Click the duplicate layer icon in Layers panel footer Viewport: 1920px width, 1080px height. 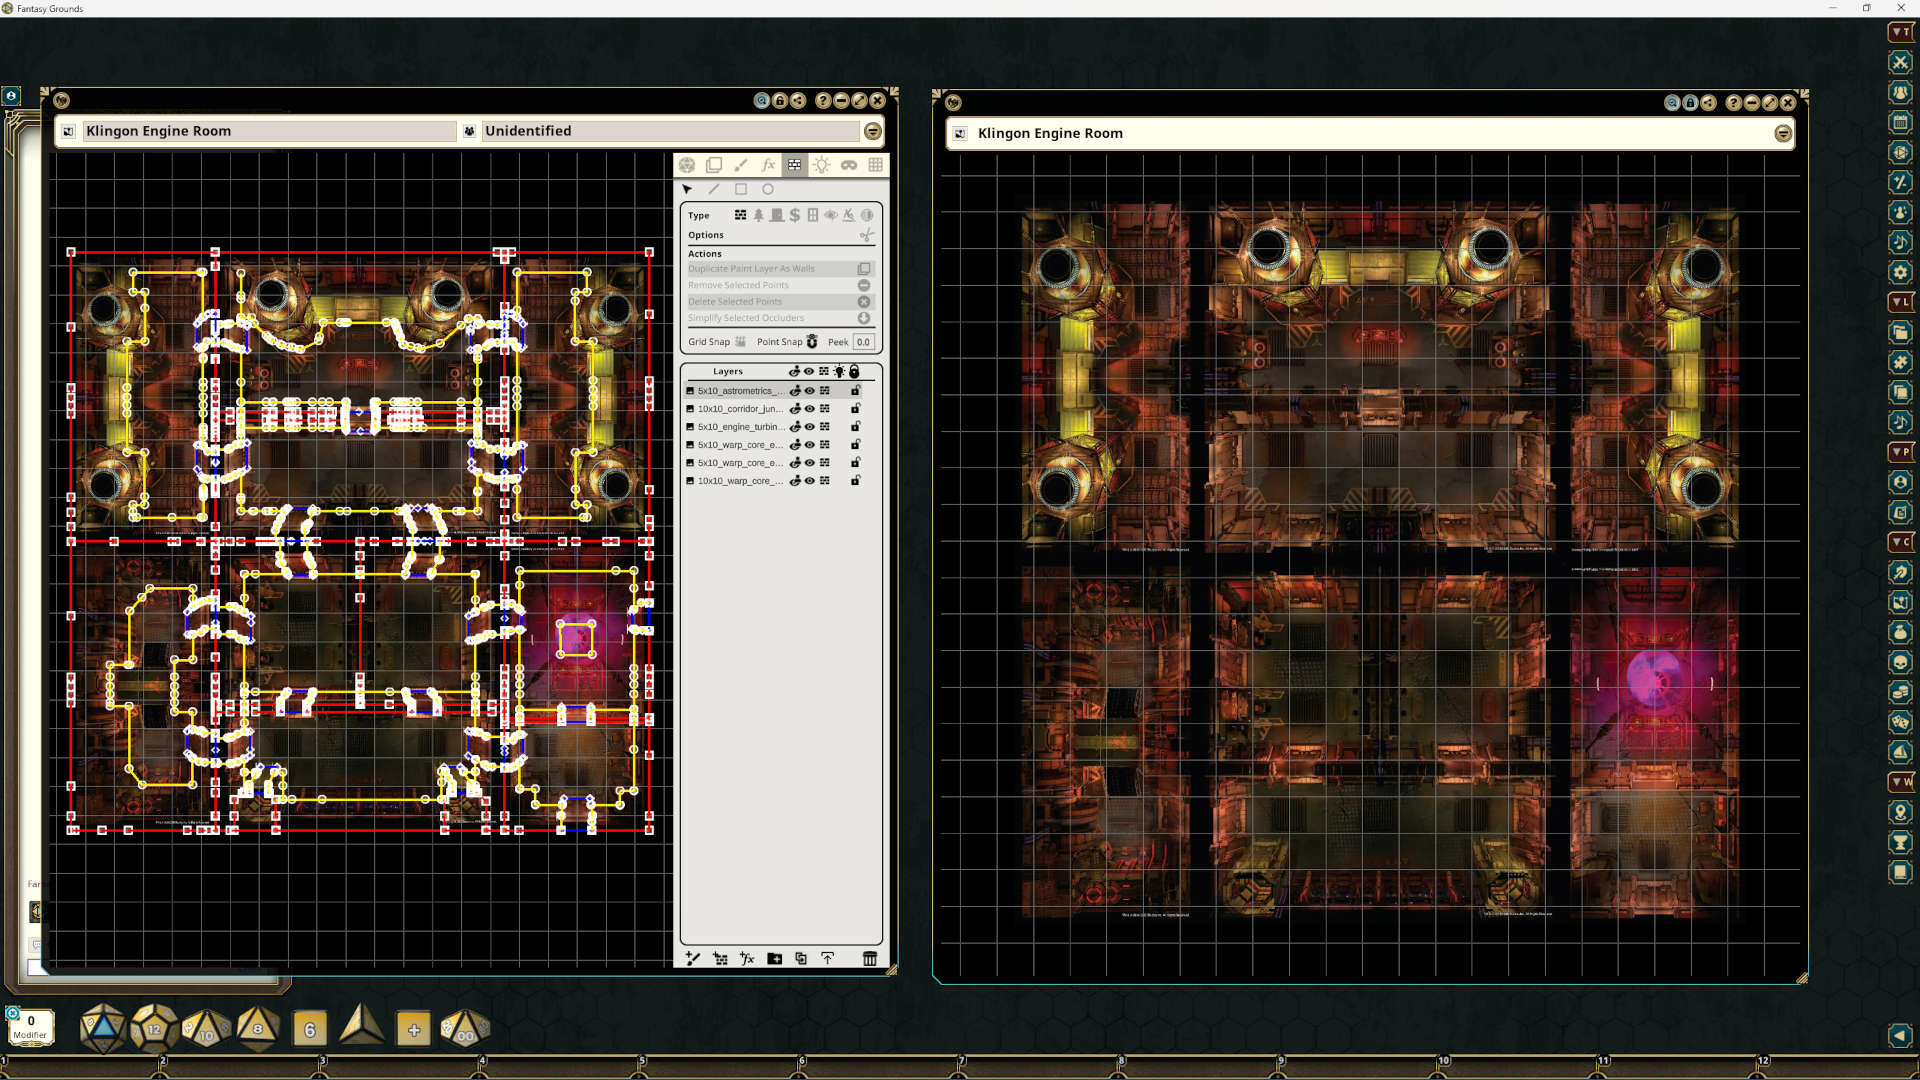[x=801, y=958]
